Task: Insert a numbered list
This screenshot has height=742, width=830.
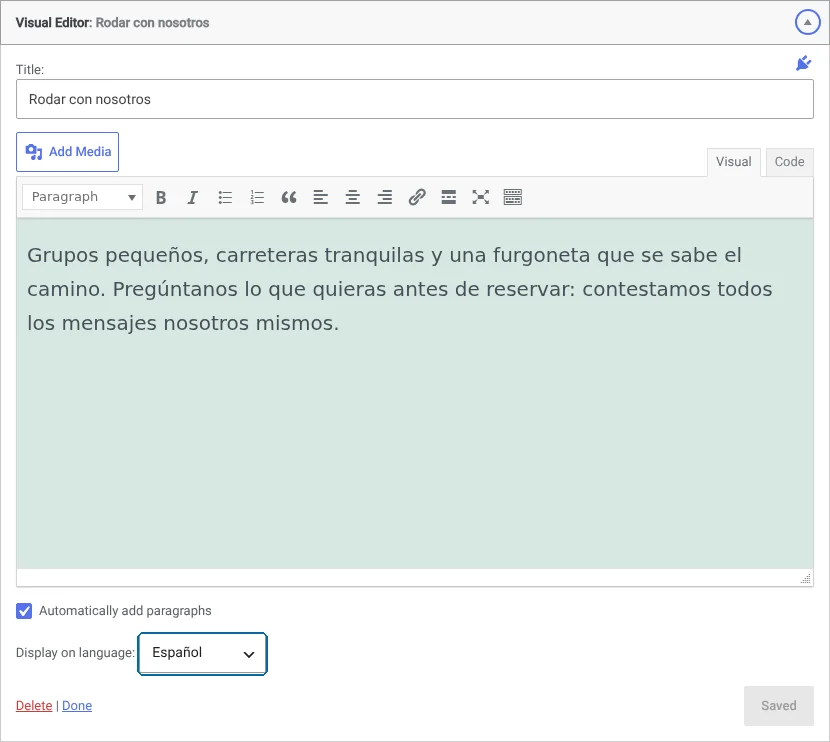Action: (257, 197)
